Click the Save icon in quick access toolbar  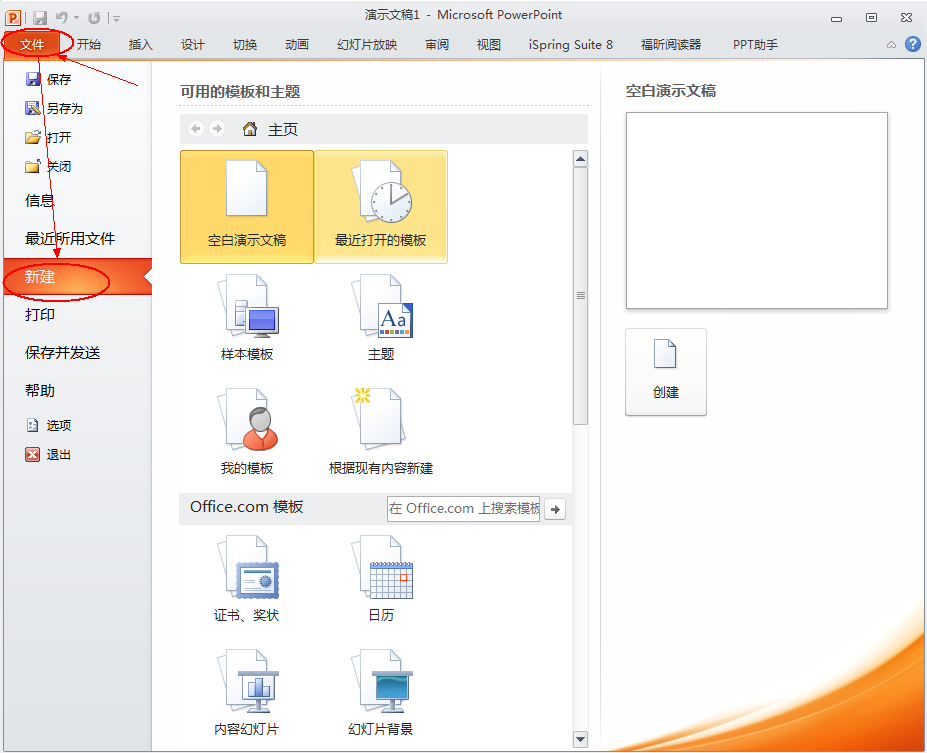click(x=40, y=18)
